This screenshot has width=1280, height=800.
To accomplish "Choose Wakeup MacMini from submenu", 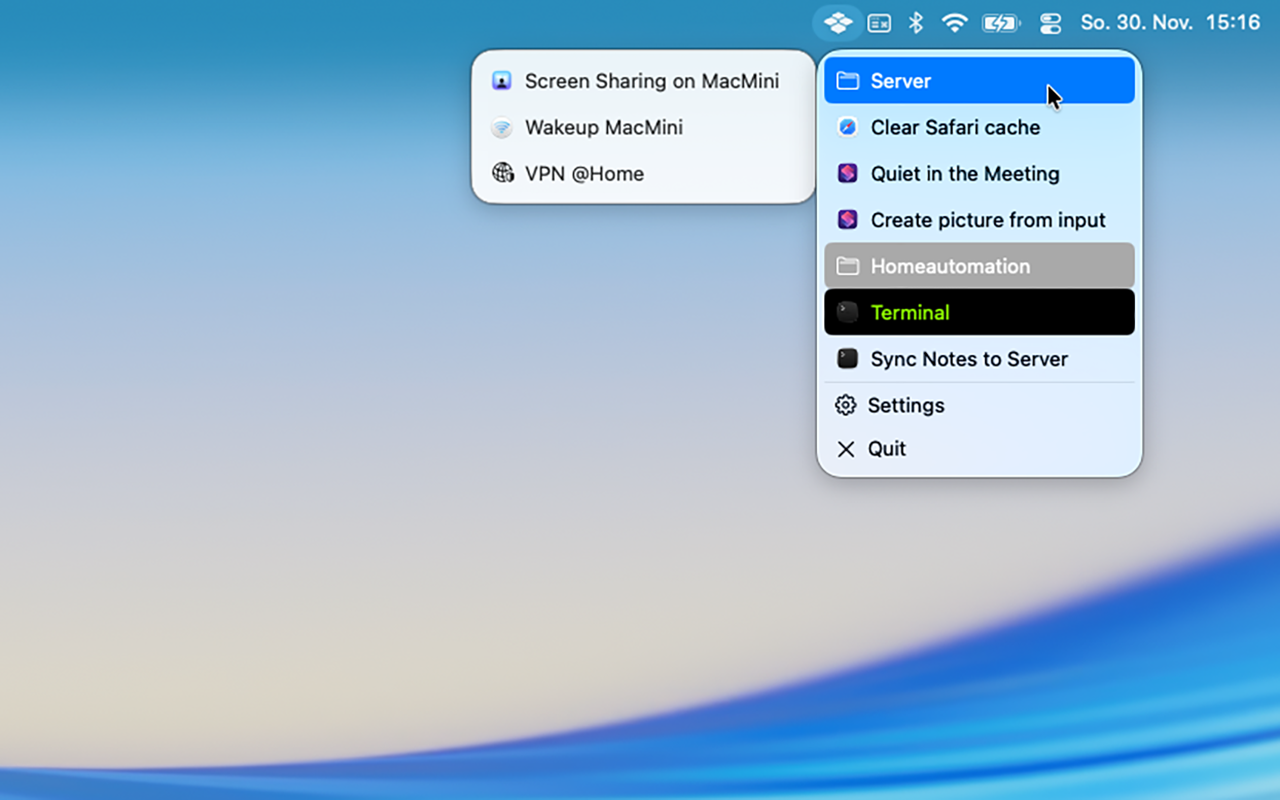I will coord(603,127).
